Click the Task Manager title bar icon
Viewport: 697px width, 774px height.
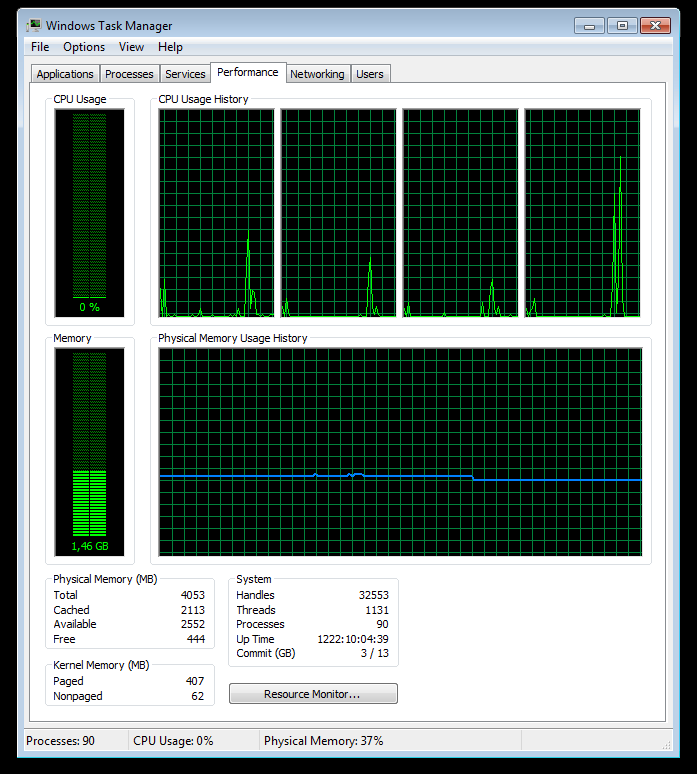tap(34, 25)
